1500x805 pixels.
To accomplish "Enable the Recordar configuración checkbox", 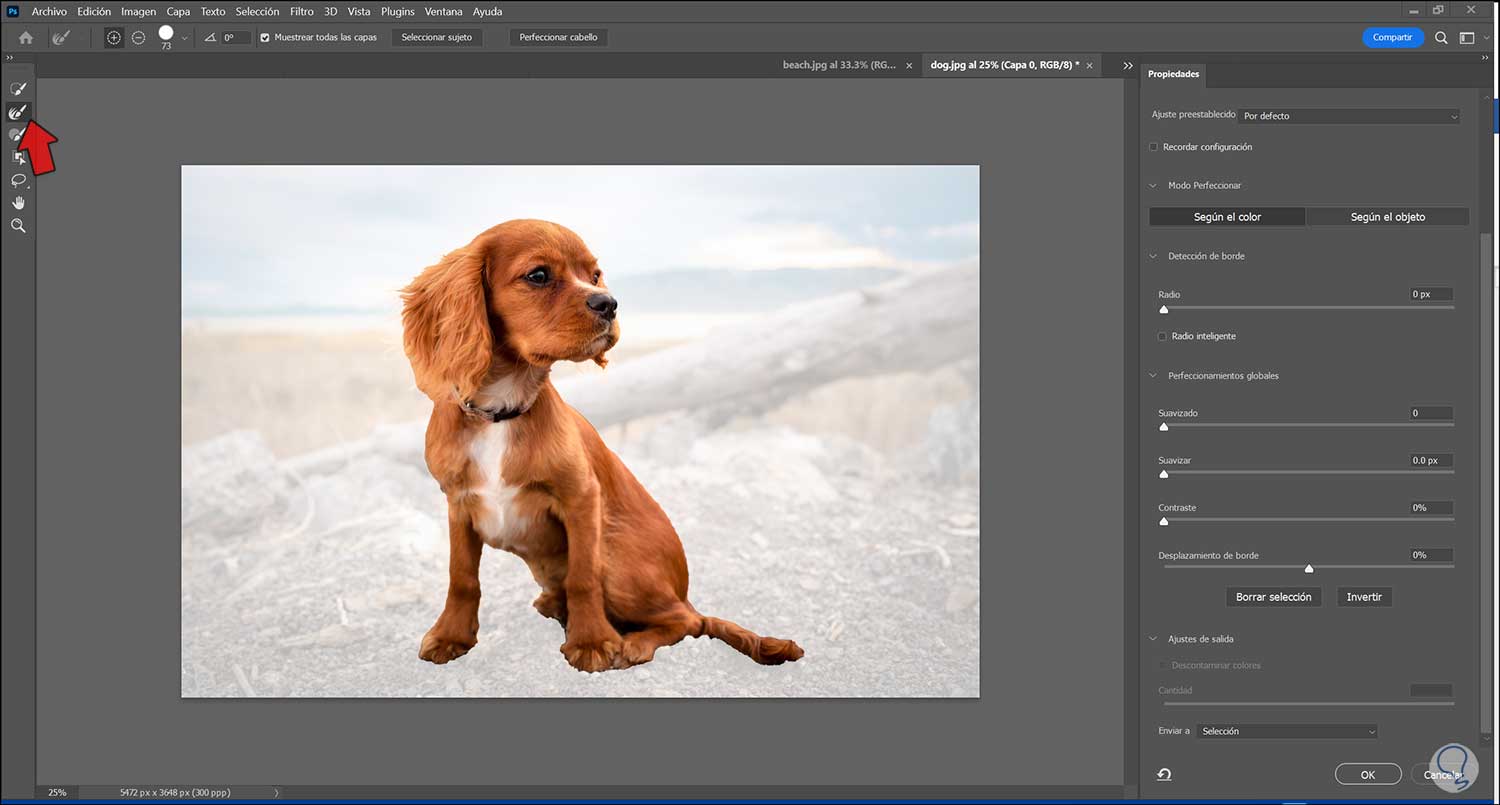I will click(1153, 147).
